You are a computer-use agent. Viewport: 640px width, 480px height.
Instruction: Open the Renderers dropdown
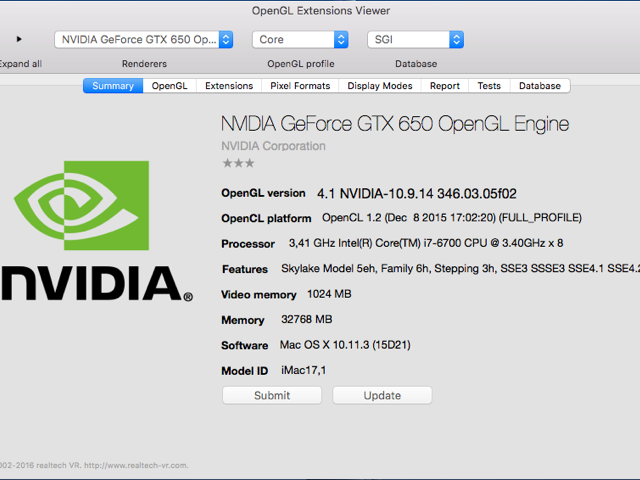click(x=144, y=40)
